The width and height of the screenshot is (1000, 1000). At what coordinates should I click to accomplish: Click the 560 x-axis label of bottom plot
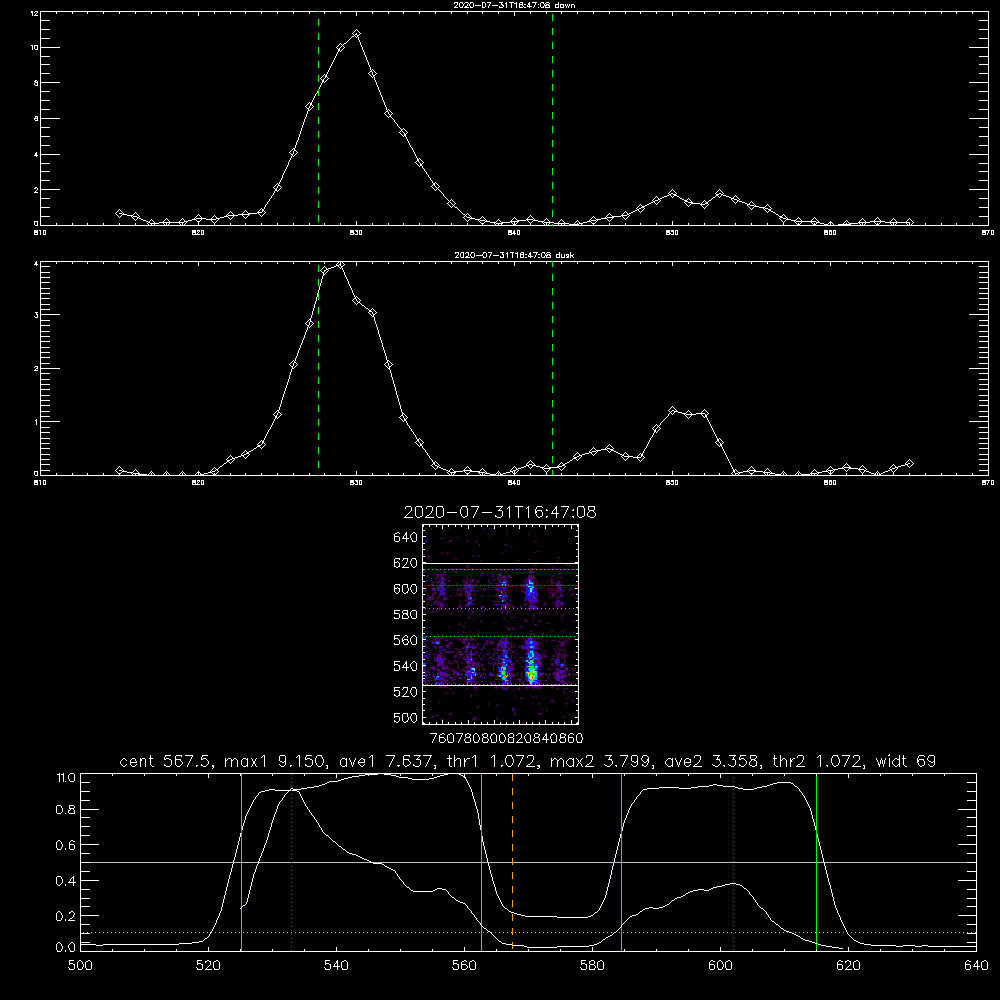click(464, 966)
